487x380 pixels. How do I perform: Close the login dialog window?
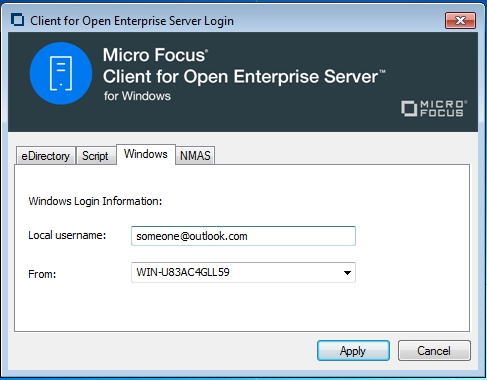click(x=460, y=20)
